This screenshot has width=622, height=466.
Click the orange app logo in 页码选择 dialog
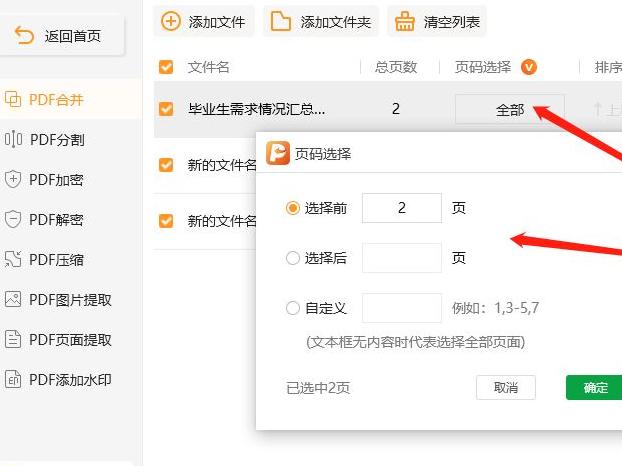coord(278,153)
